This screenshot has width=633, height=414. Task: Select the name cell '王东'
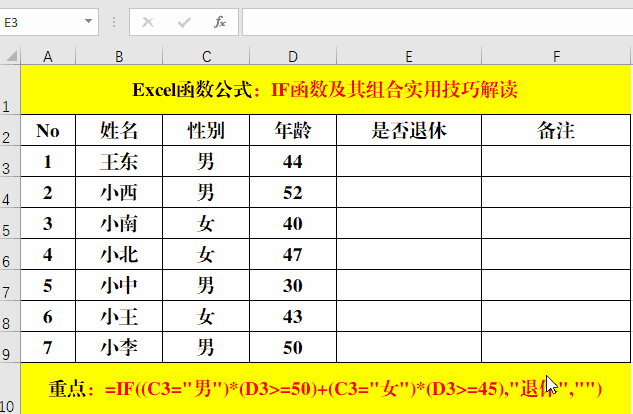[119, 161]
